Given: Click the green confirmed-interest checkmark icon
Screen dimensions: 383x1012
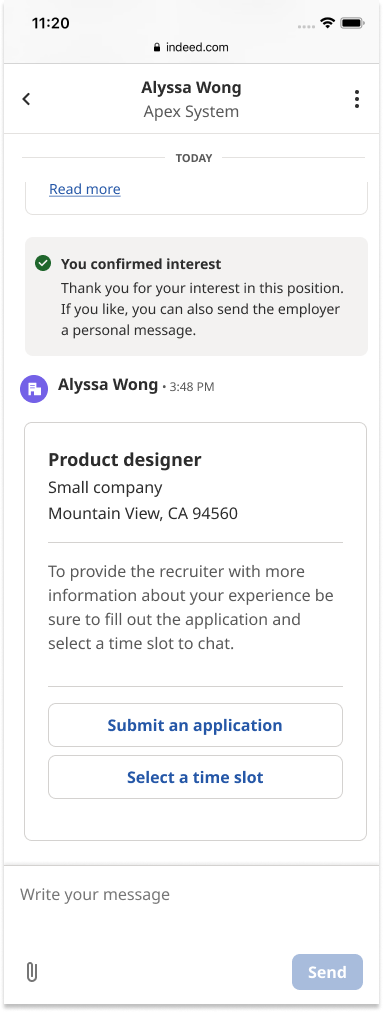Looking at the screenshot, I should coord(43,263).
